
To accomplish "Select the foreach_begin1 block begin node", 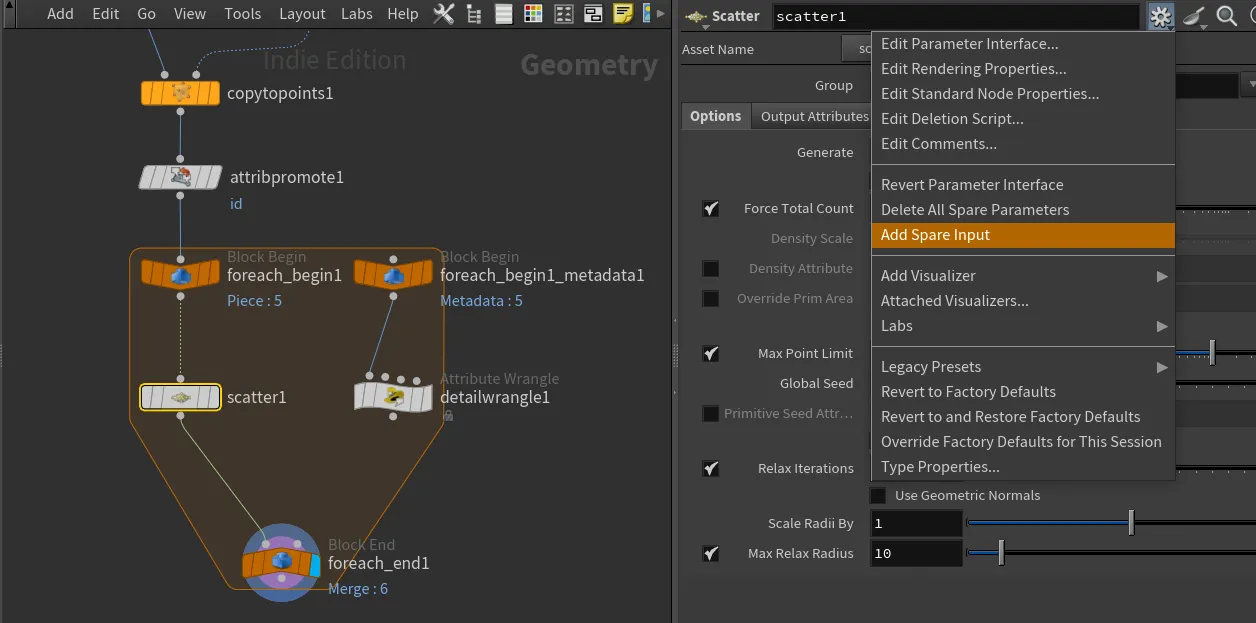I will [180, 273].
